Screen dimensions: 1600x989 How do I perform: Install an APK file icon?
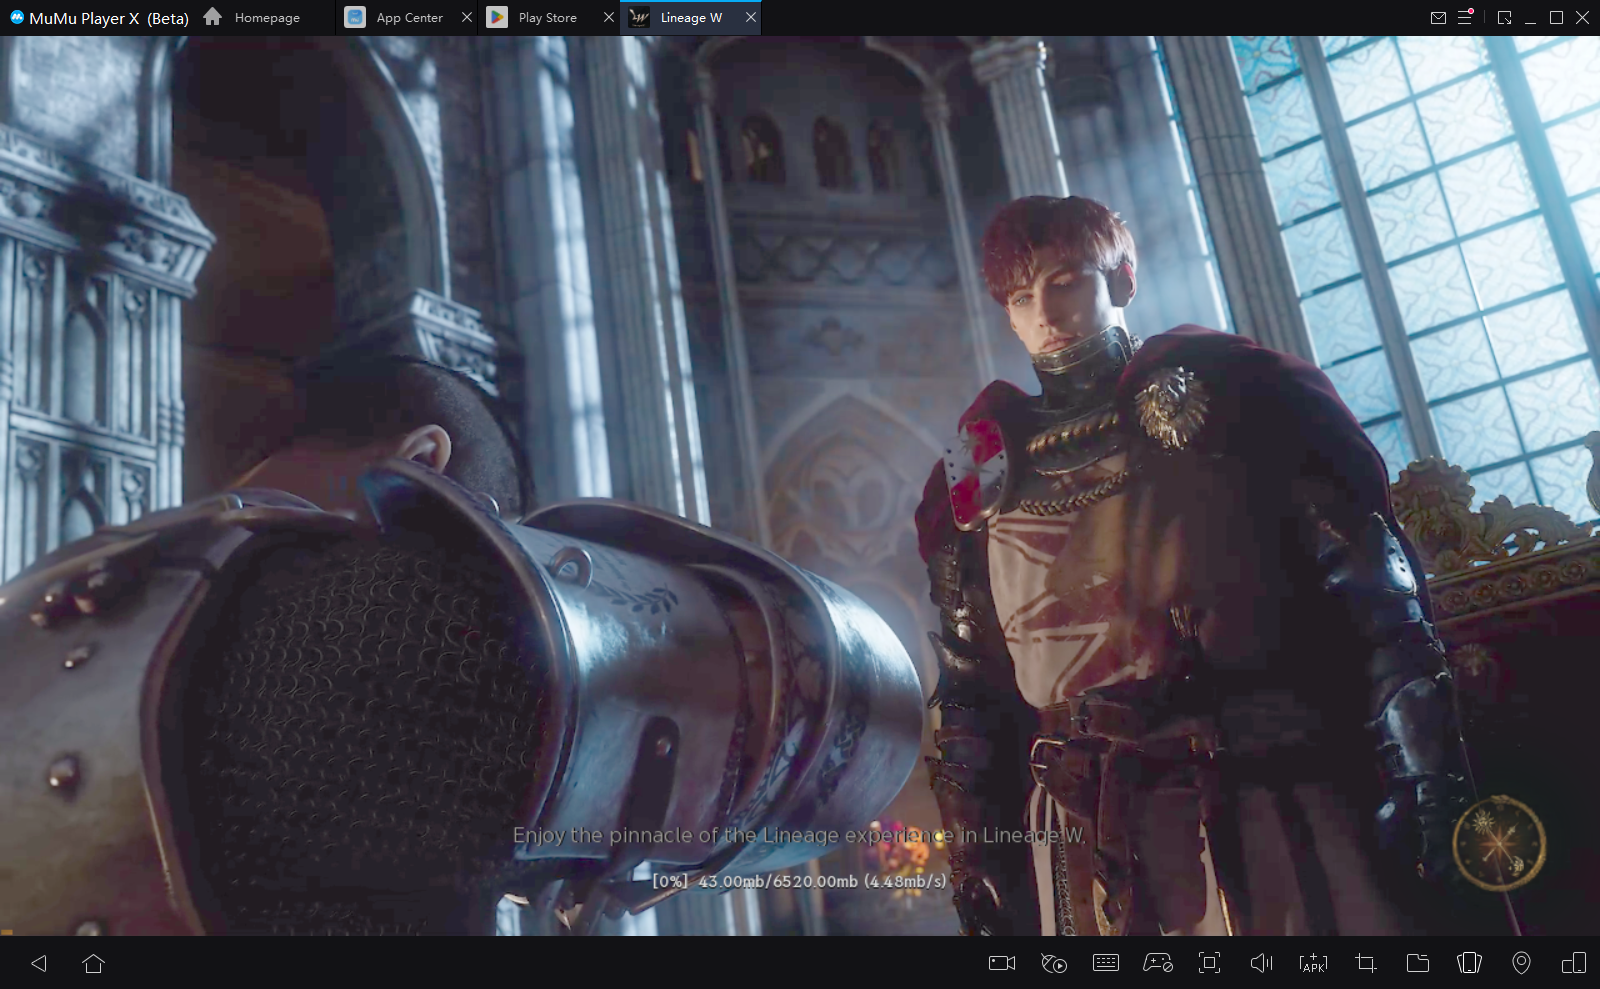tap(1314, 963)
